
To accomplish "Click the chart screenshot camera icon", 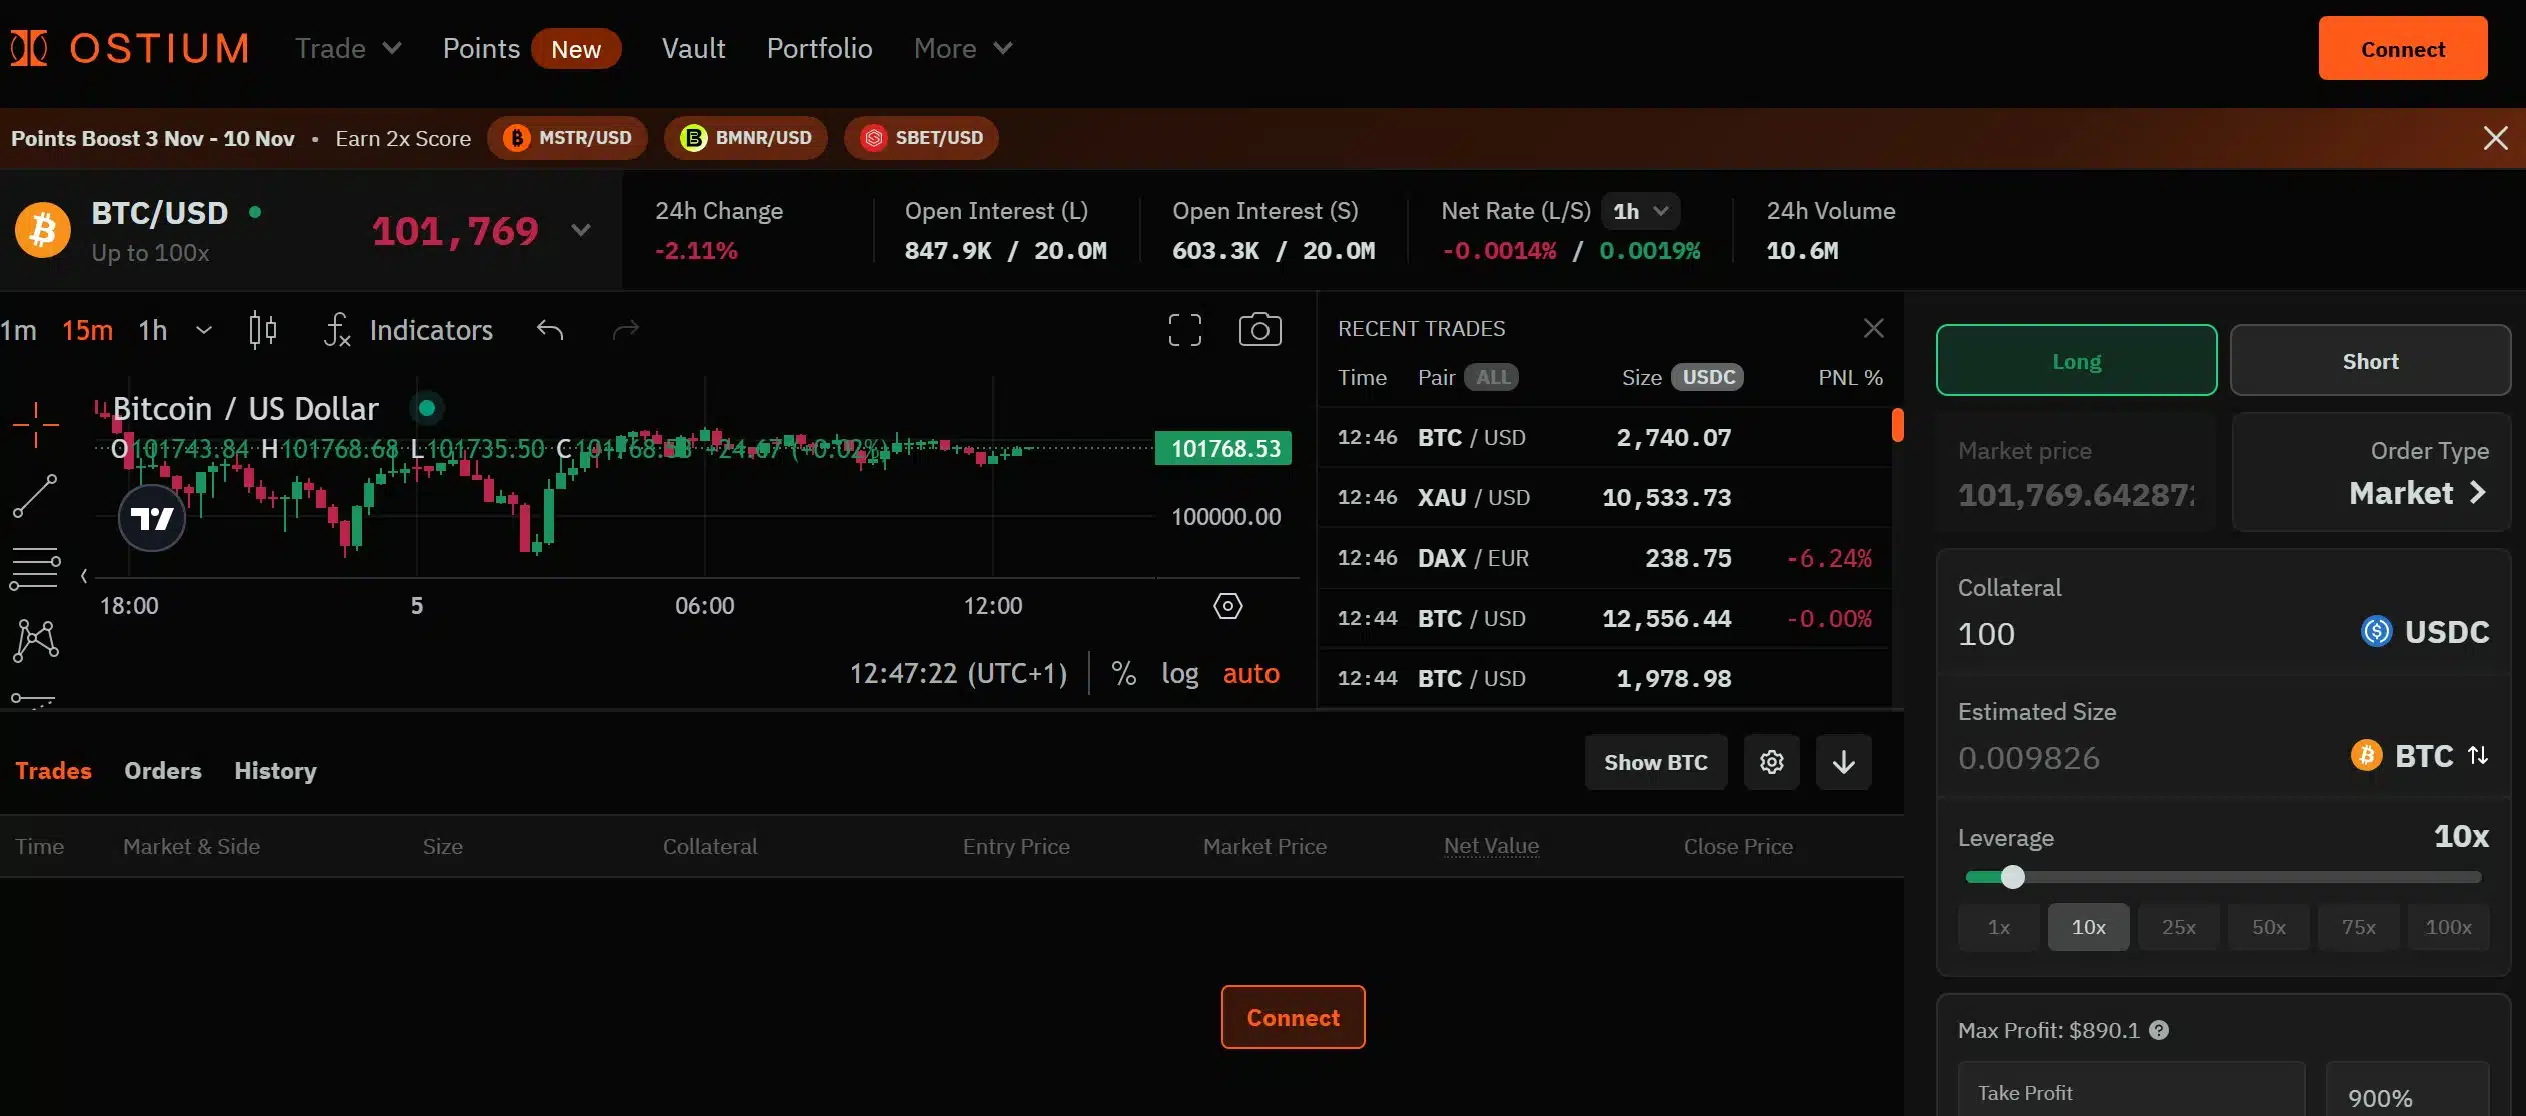I will pos(1259,330).
